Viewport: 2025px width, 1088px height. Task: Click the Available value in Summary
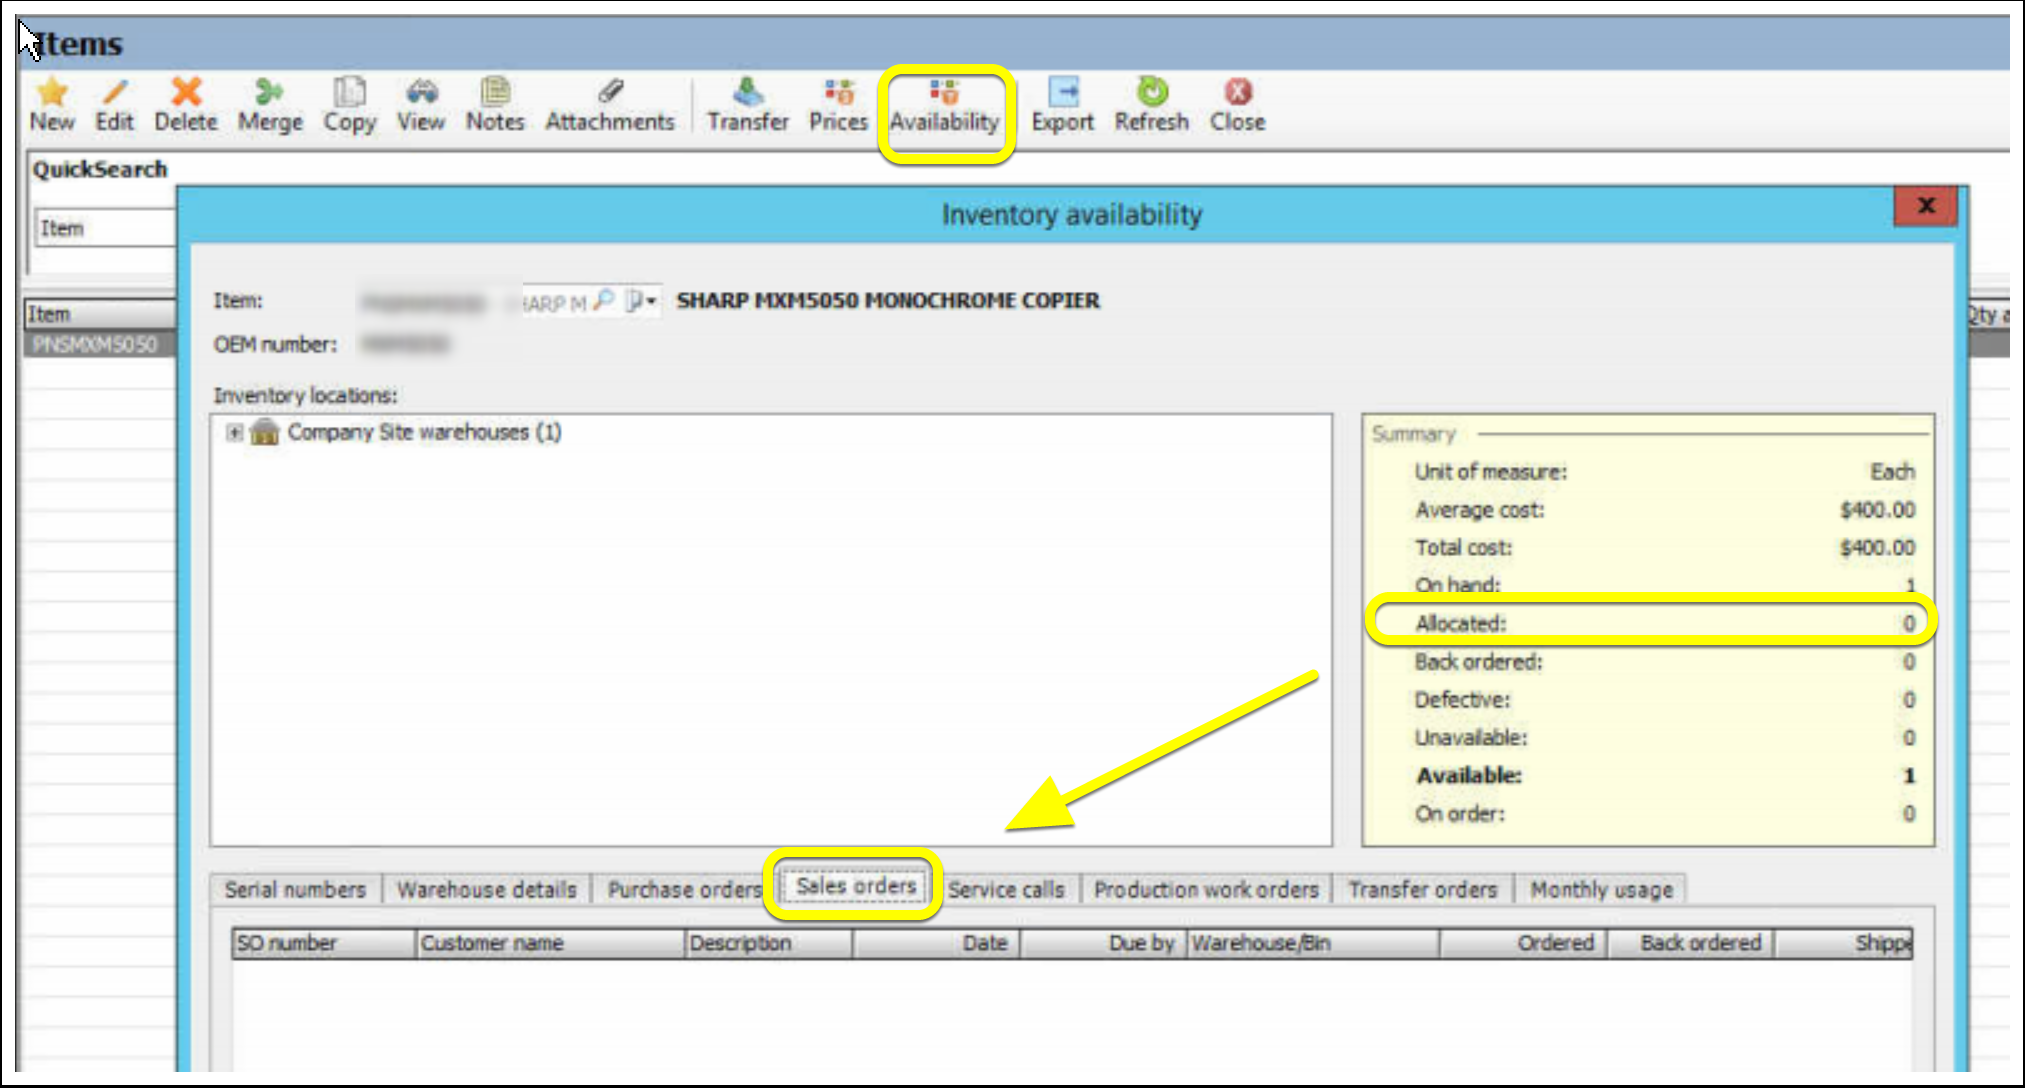(1908, 775)
